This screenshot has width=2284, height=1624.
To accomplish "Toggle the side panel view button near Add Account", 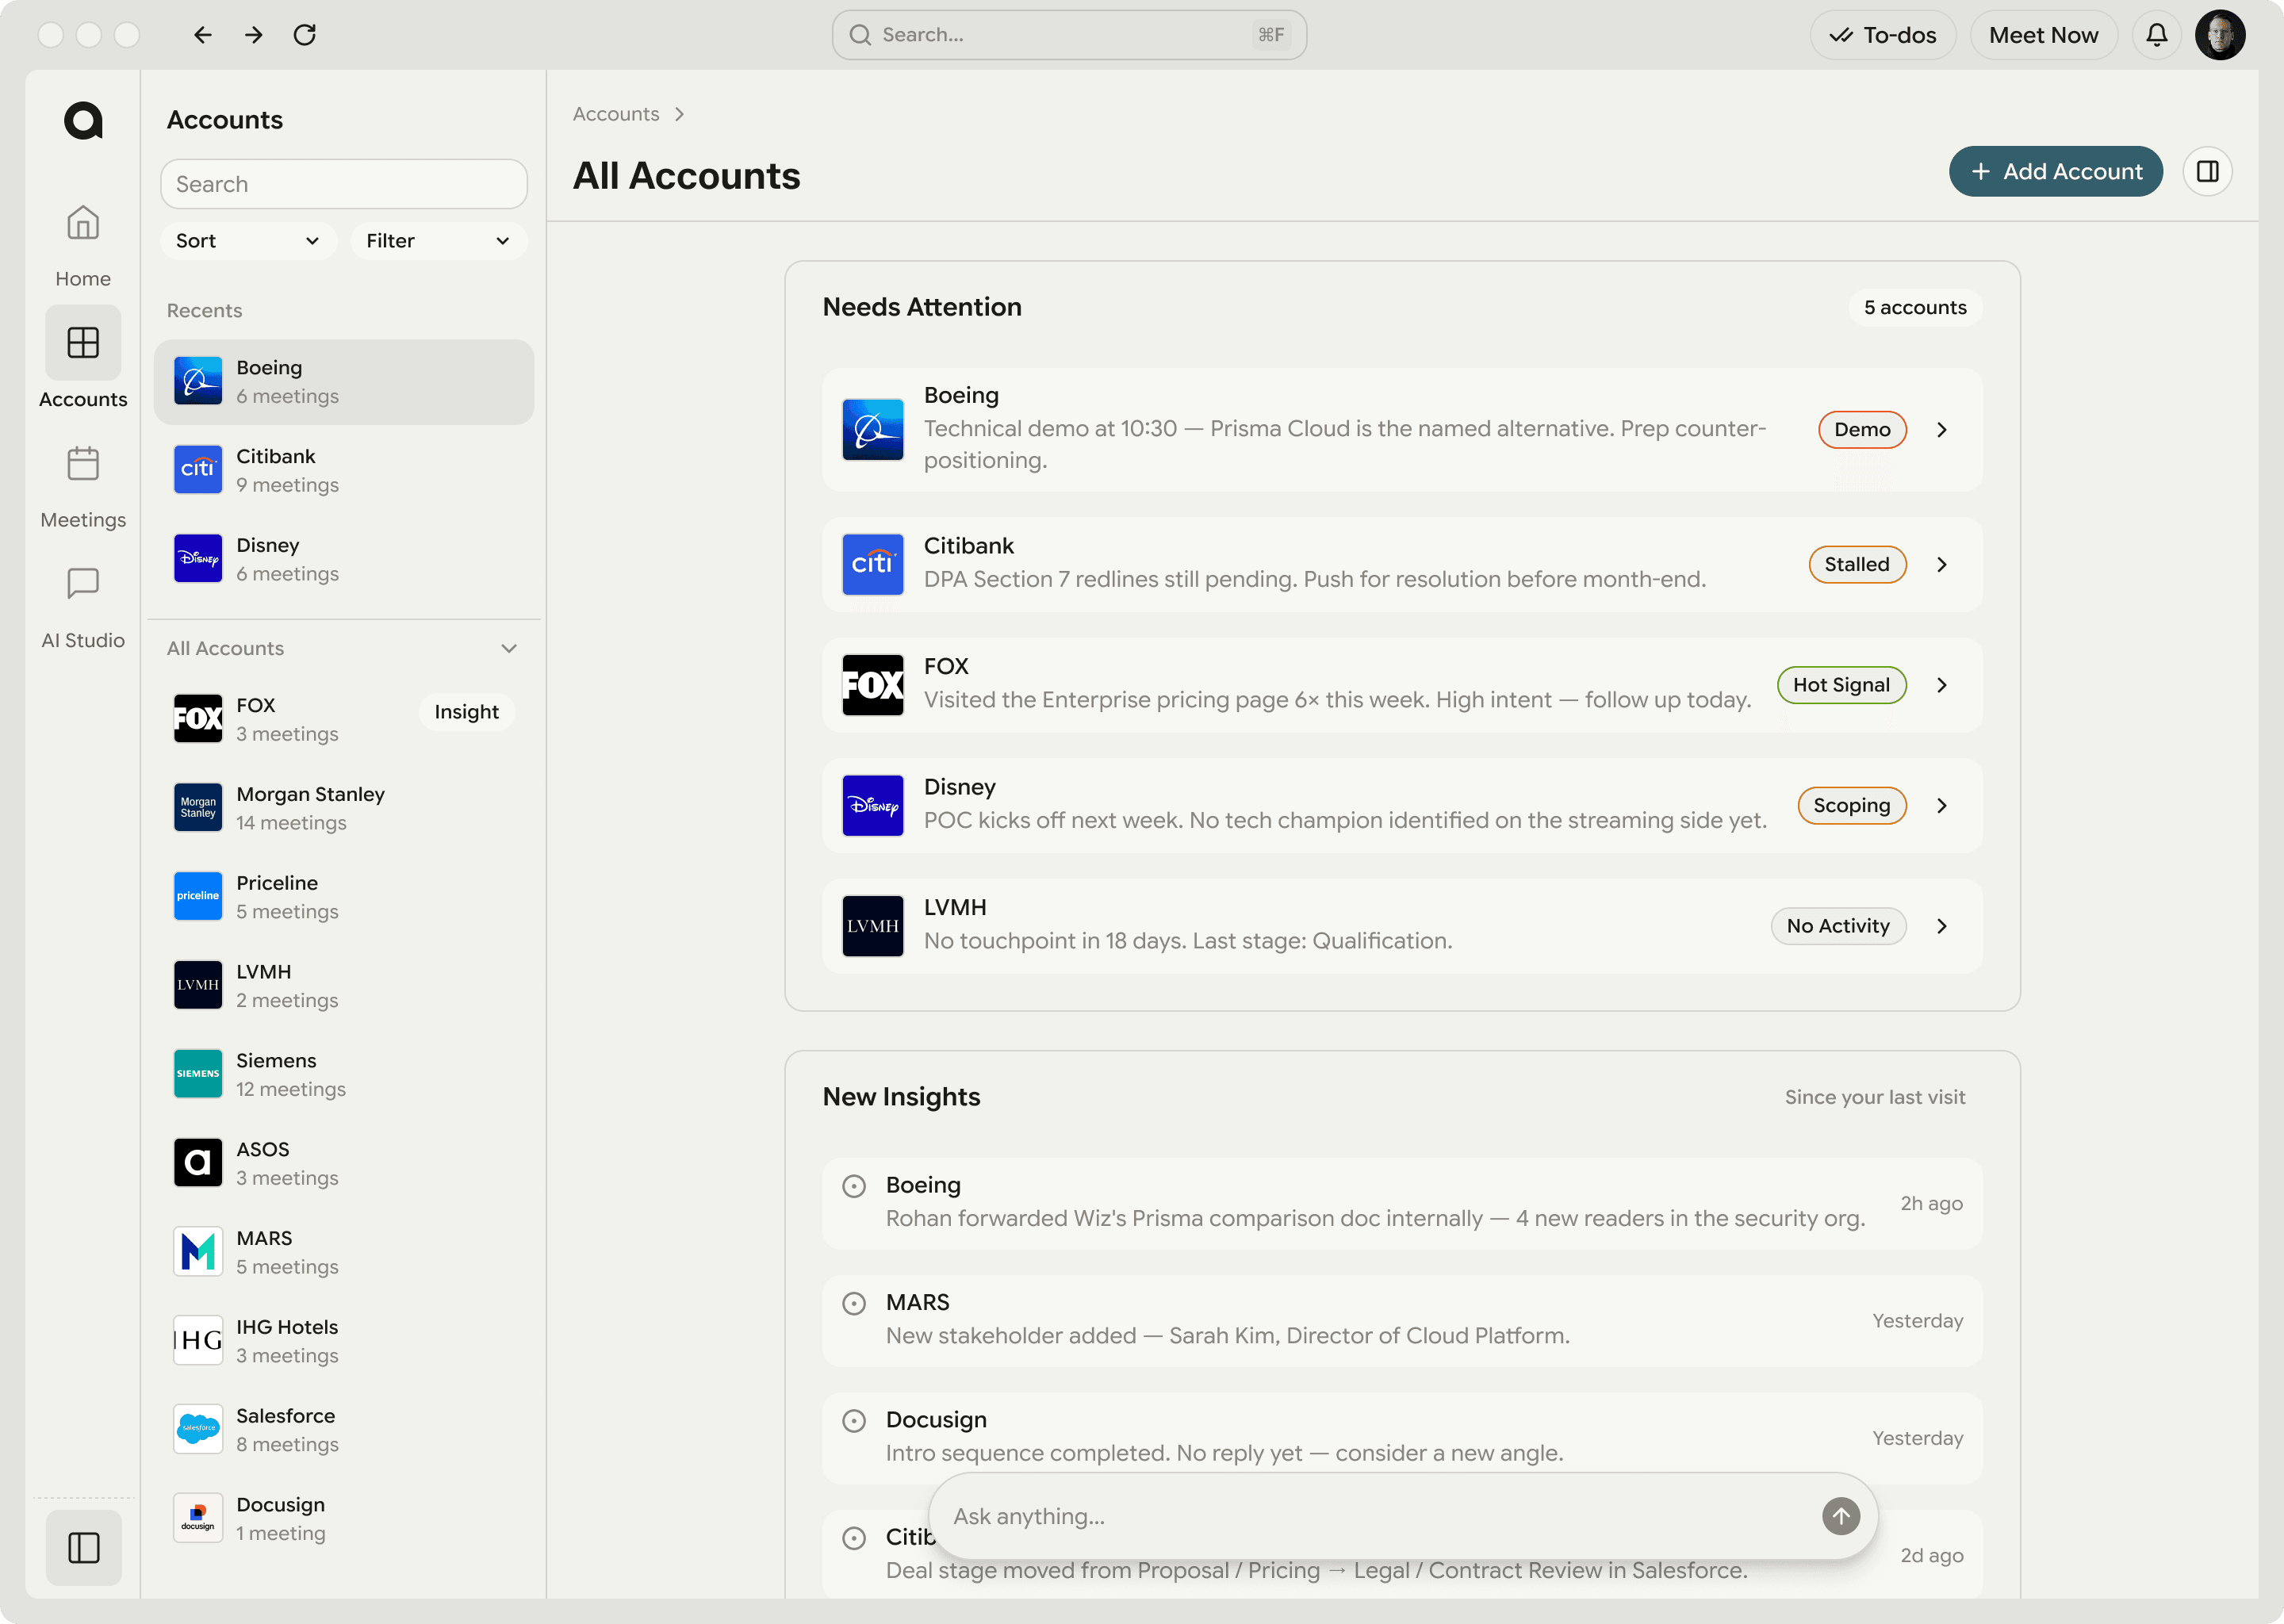I will pyautogui.click(x=2208, y=171).
